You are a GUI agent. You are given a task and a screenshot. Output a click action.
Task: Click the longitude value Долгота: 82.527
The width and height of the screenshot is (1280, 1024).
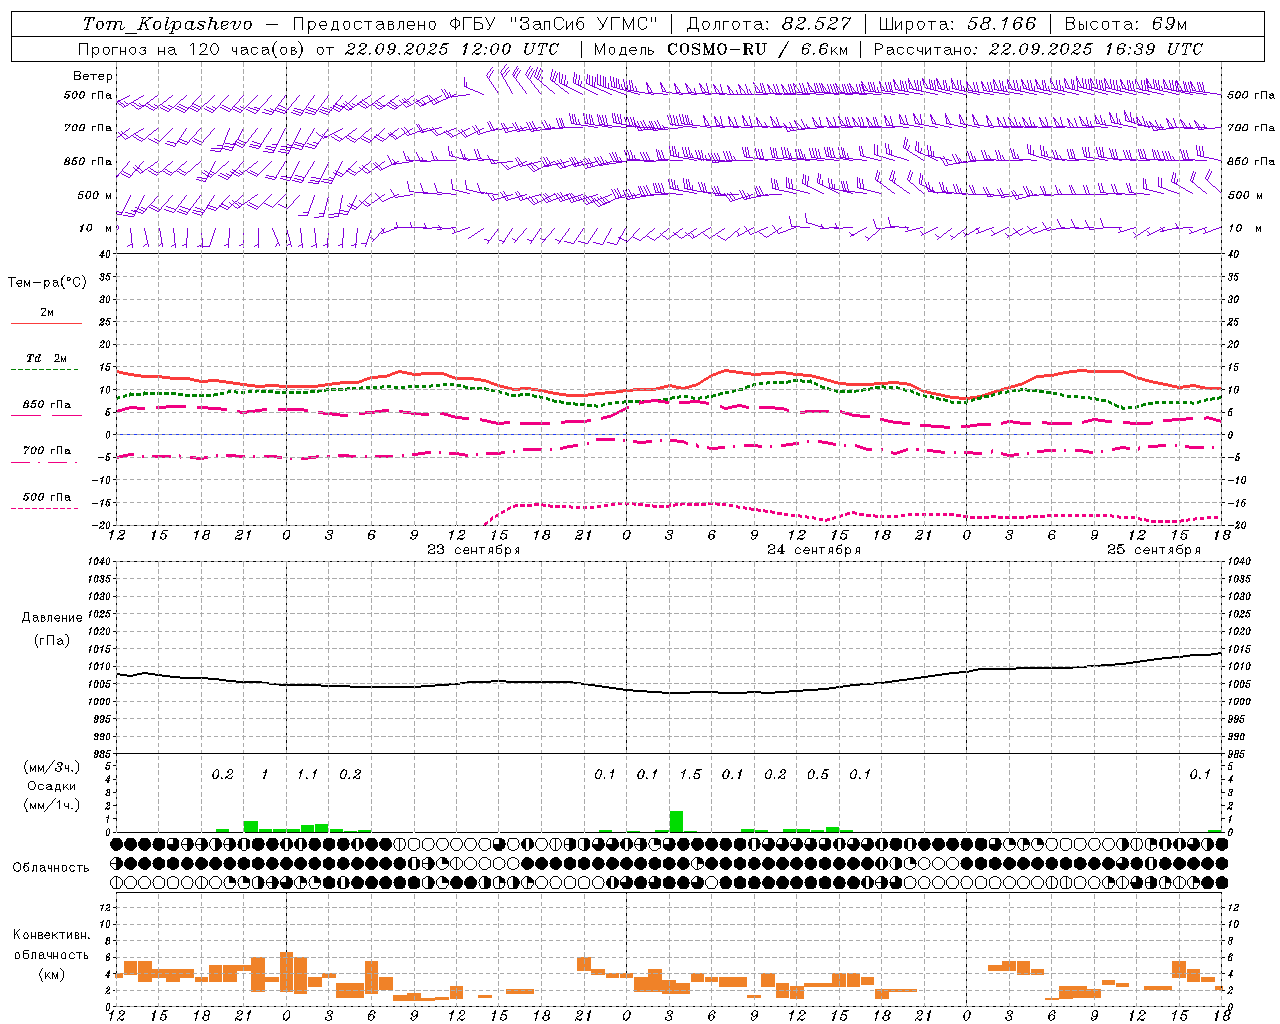point(769,23)
